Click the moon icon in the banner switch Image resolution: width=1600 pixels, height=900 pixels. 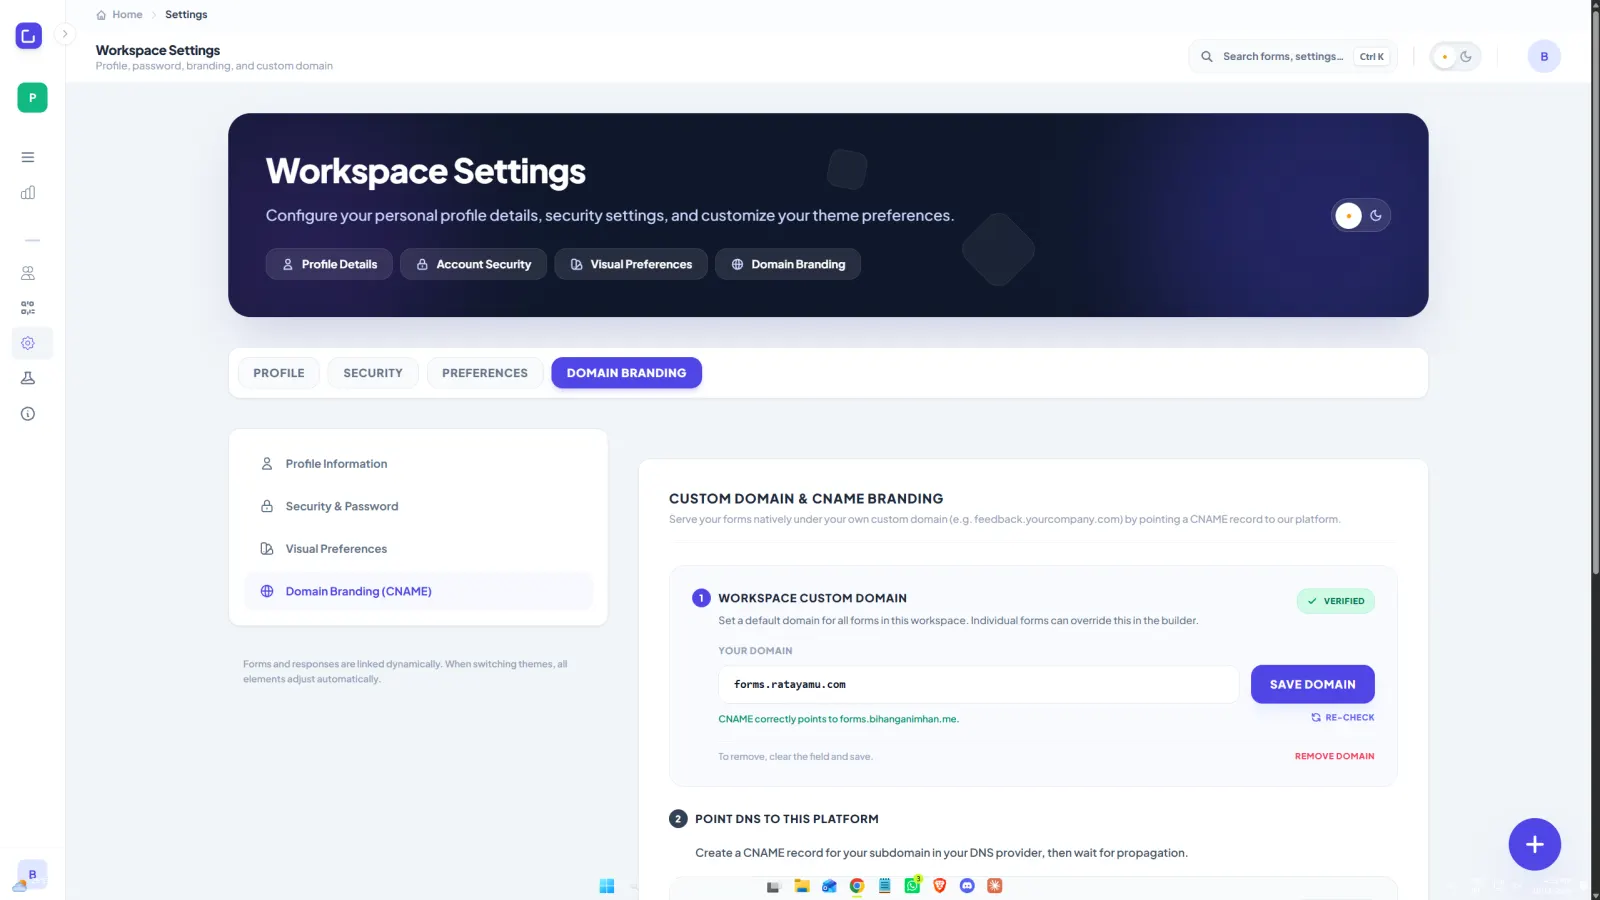[1376, 216]
